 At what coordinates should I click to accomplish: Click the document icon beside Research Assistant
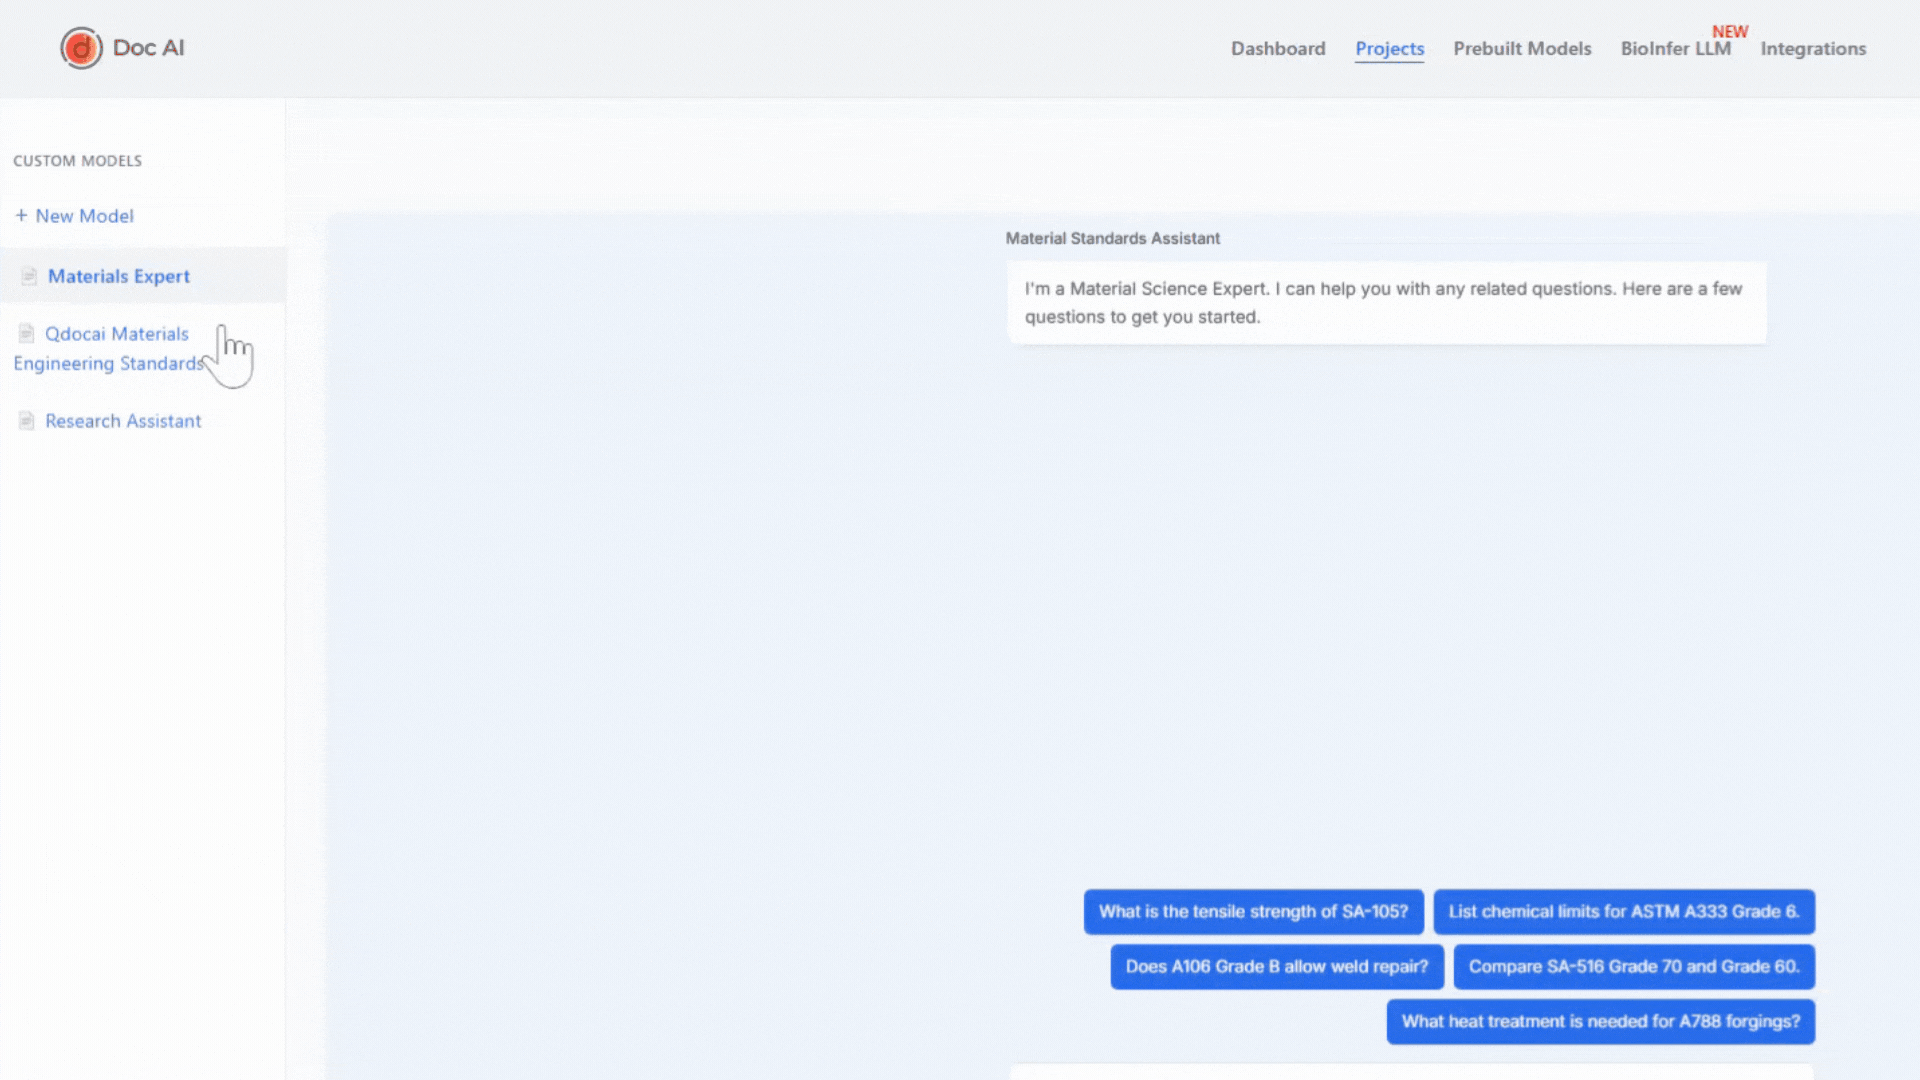27,421
